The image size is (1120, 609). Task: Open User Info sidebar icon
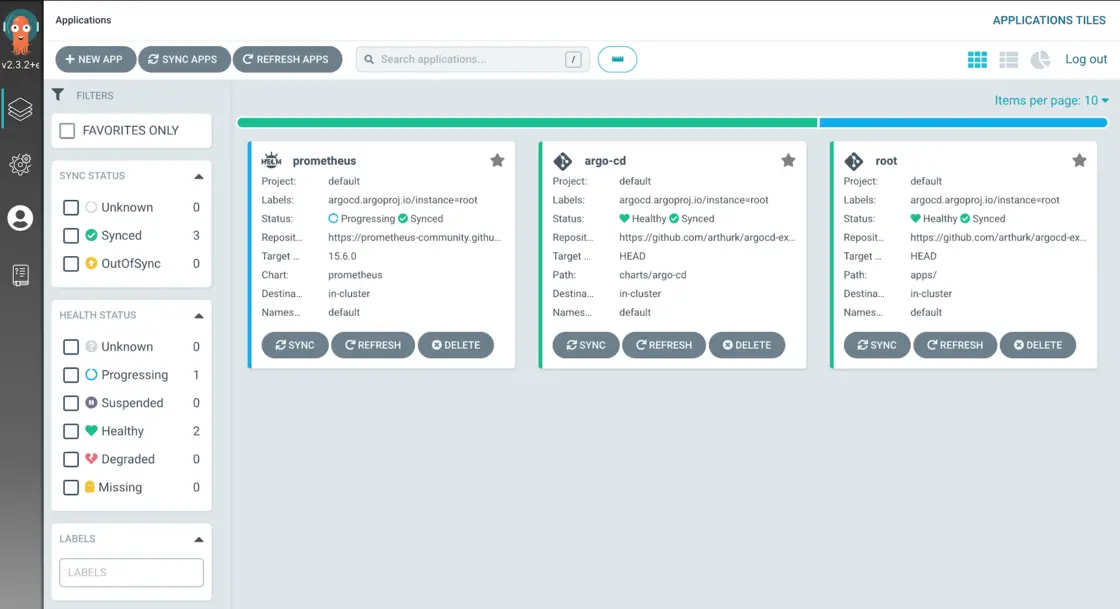tap(20, 218)
